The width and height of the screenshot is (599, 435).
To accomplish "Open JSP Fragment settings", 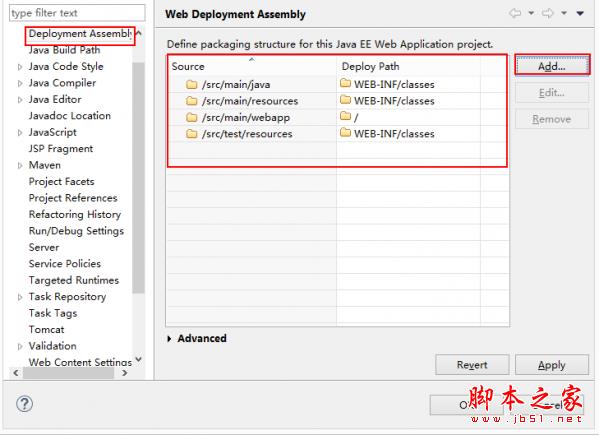I will [61, 149].
